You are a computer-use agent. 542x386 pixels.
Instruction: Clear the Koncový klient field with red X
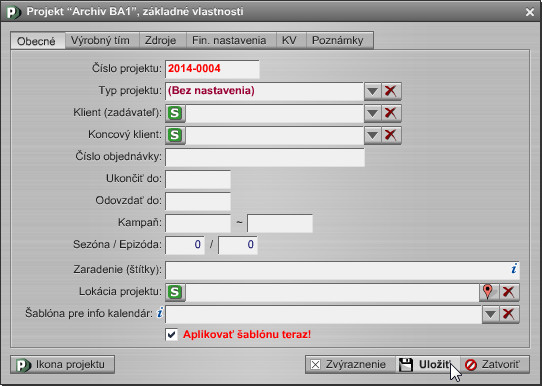tap(391, 135)
